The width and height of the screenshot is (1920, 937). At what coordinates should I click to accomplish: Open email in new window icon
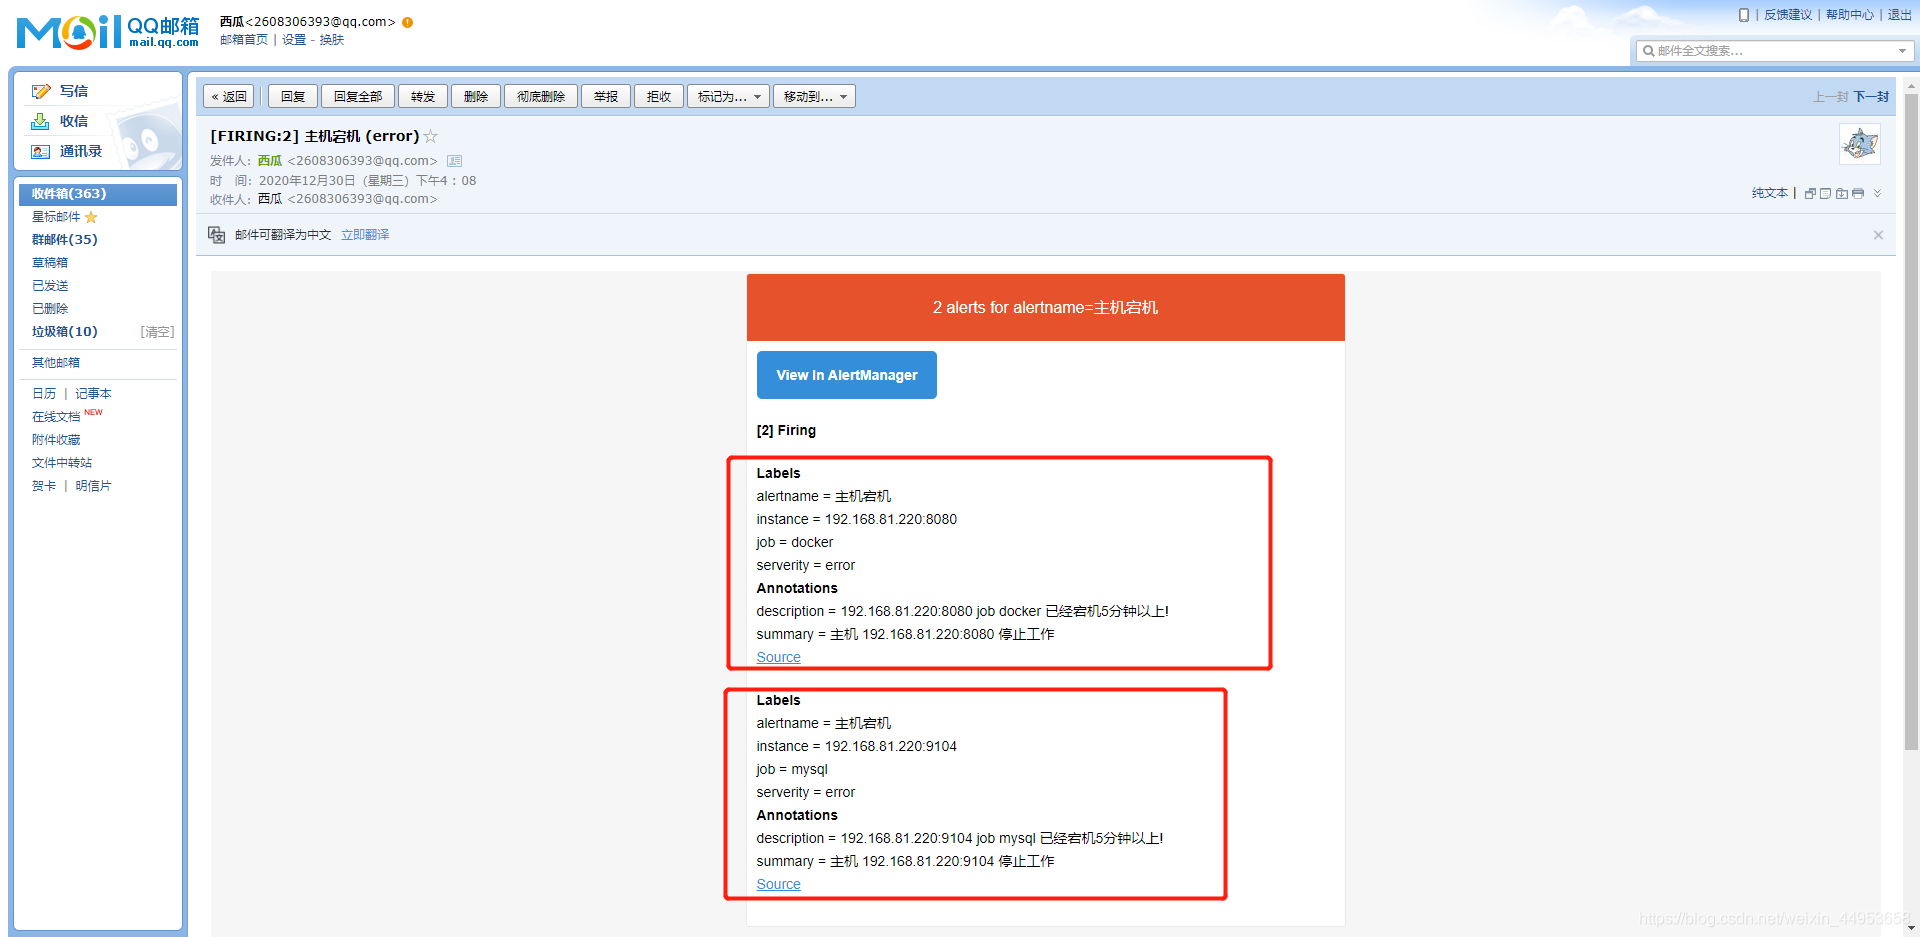1810,194
